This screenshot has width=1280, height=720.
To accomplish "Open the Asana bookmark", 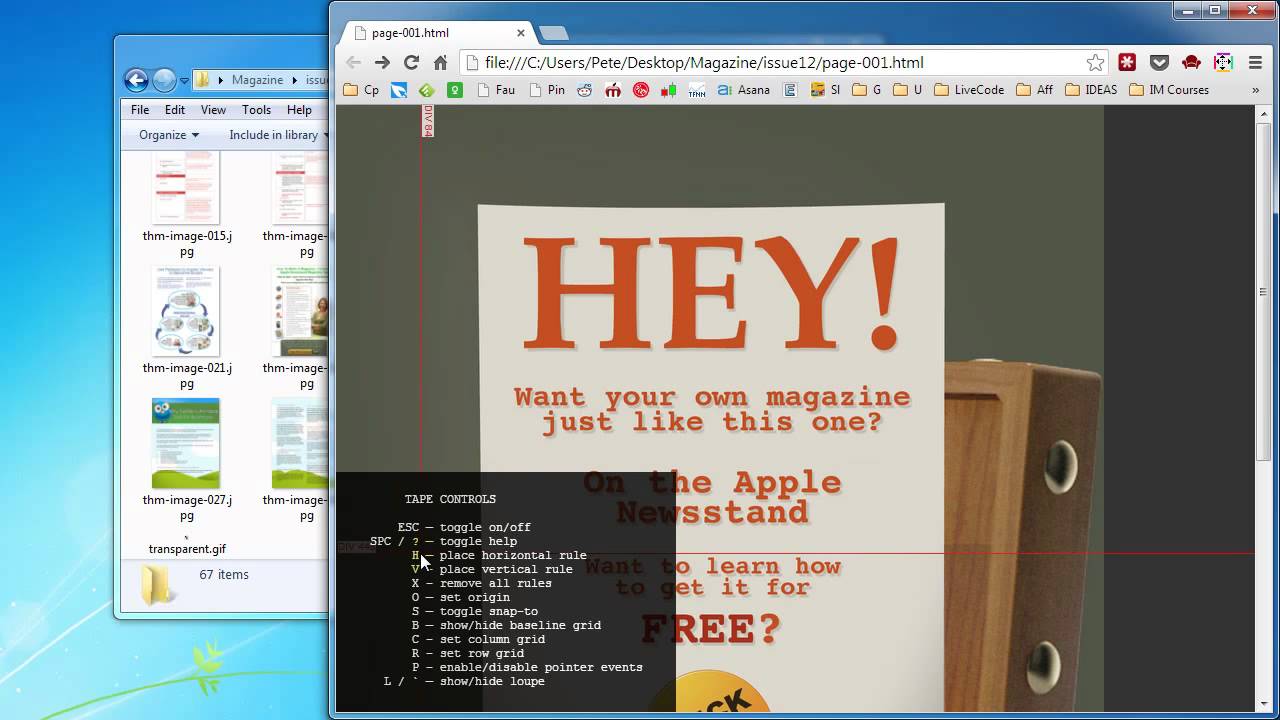I will click(x=744, y=90).
